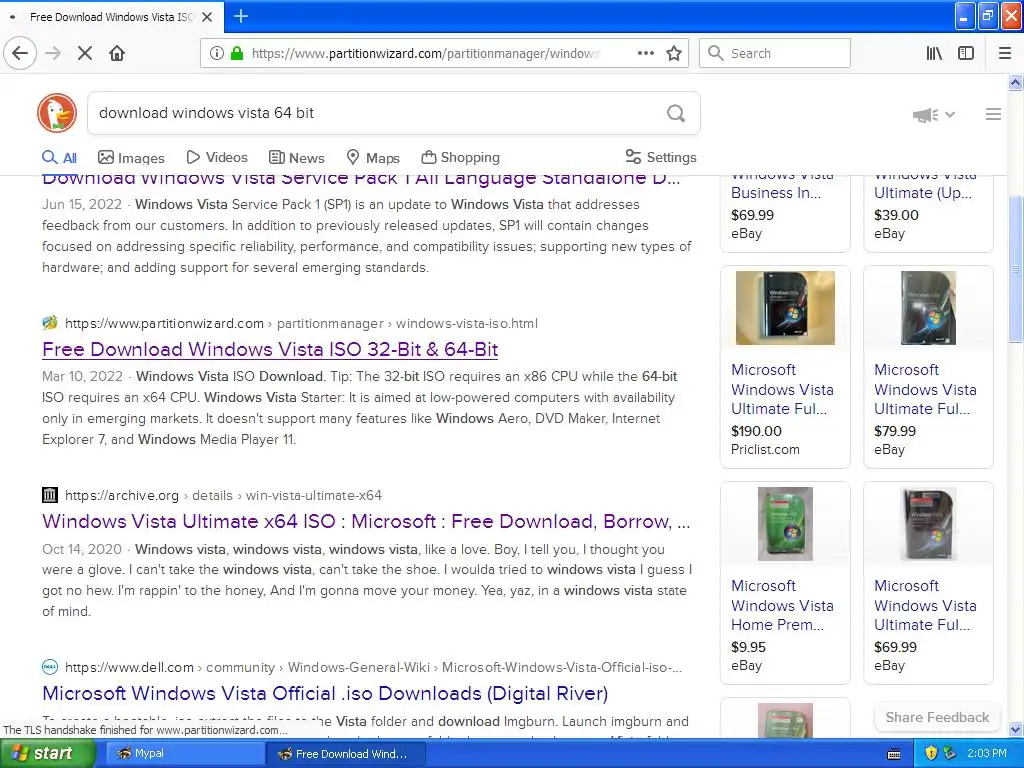Image resolution: width=1024 pixels, height=768 pixels.
Task: Switch to the Shopping tab
Action: point(460,157)
